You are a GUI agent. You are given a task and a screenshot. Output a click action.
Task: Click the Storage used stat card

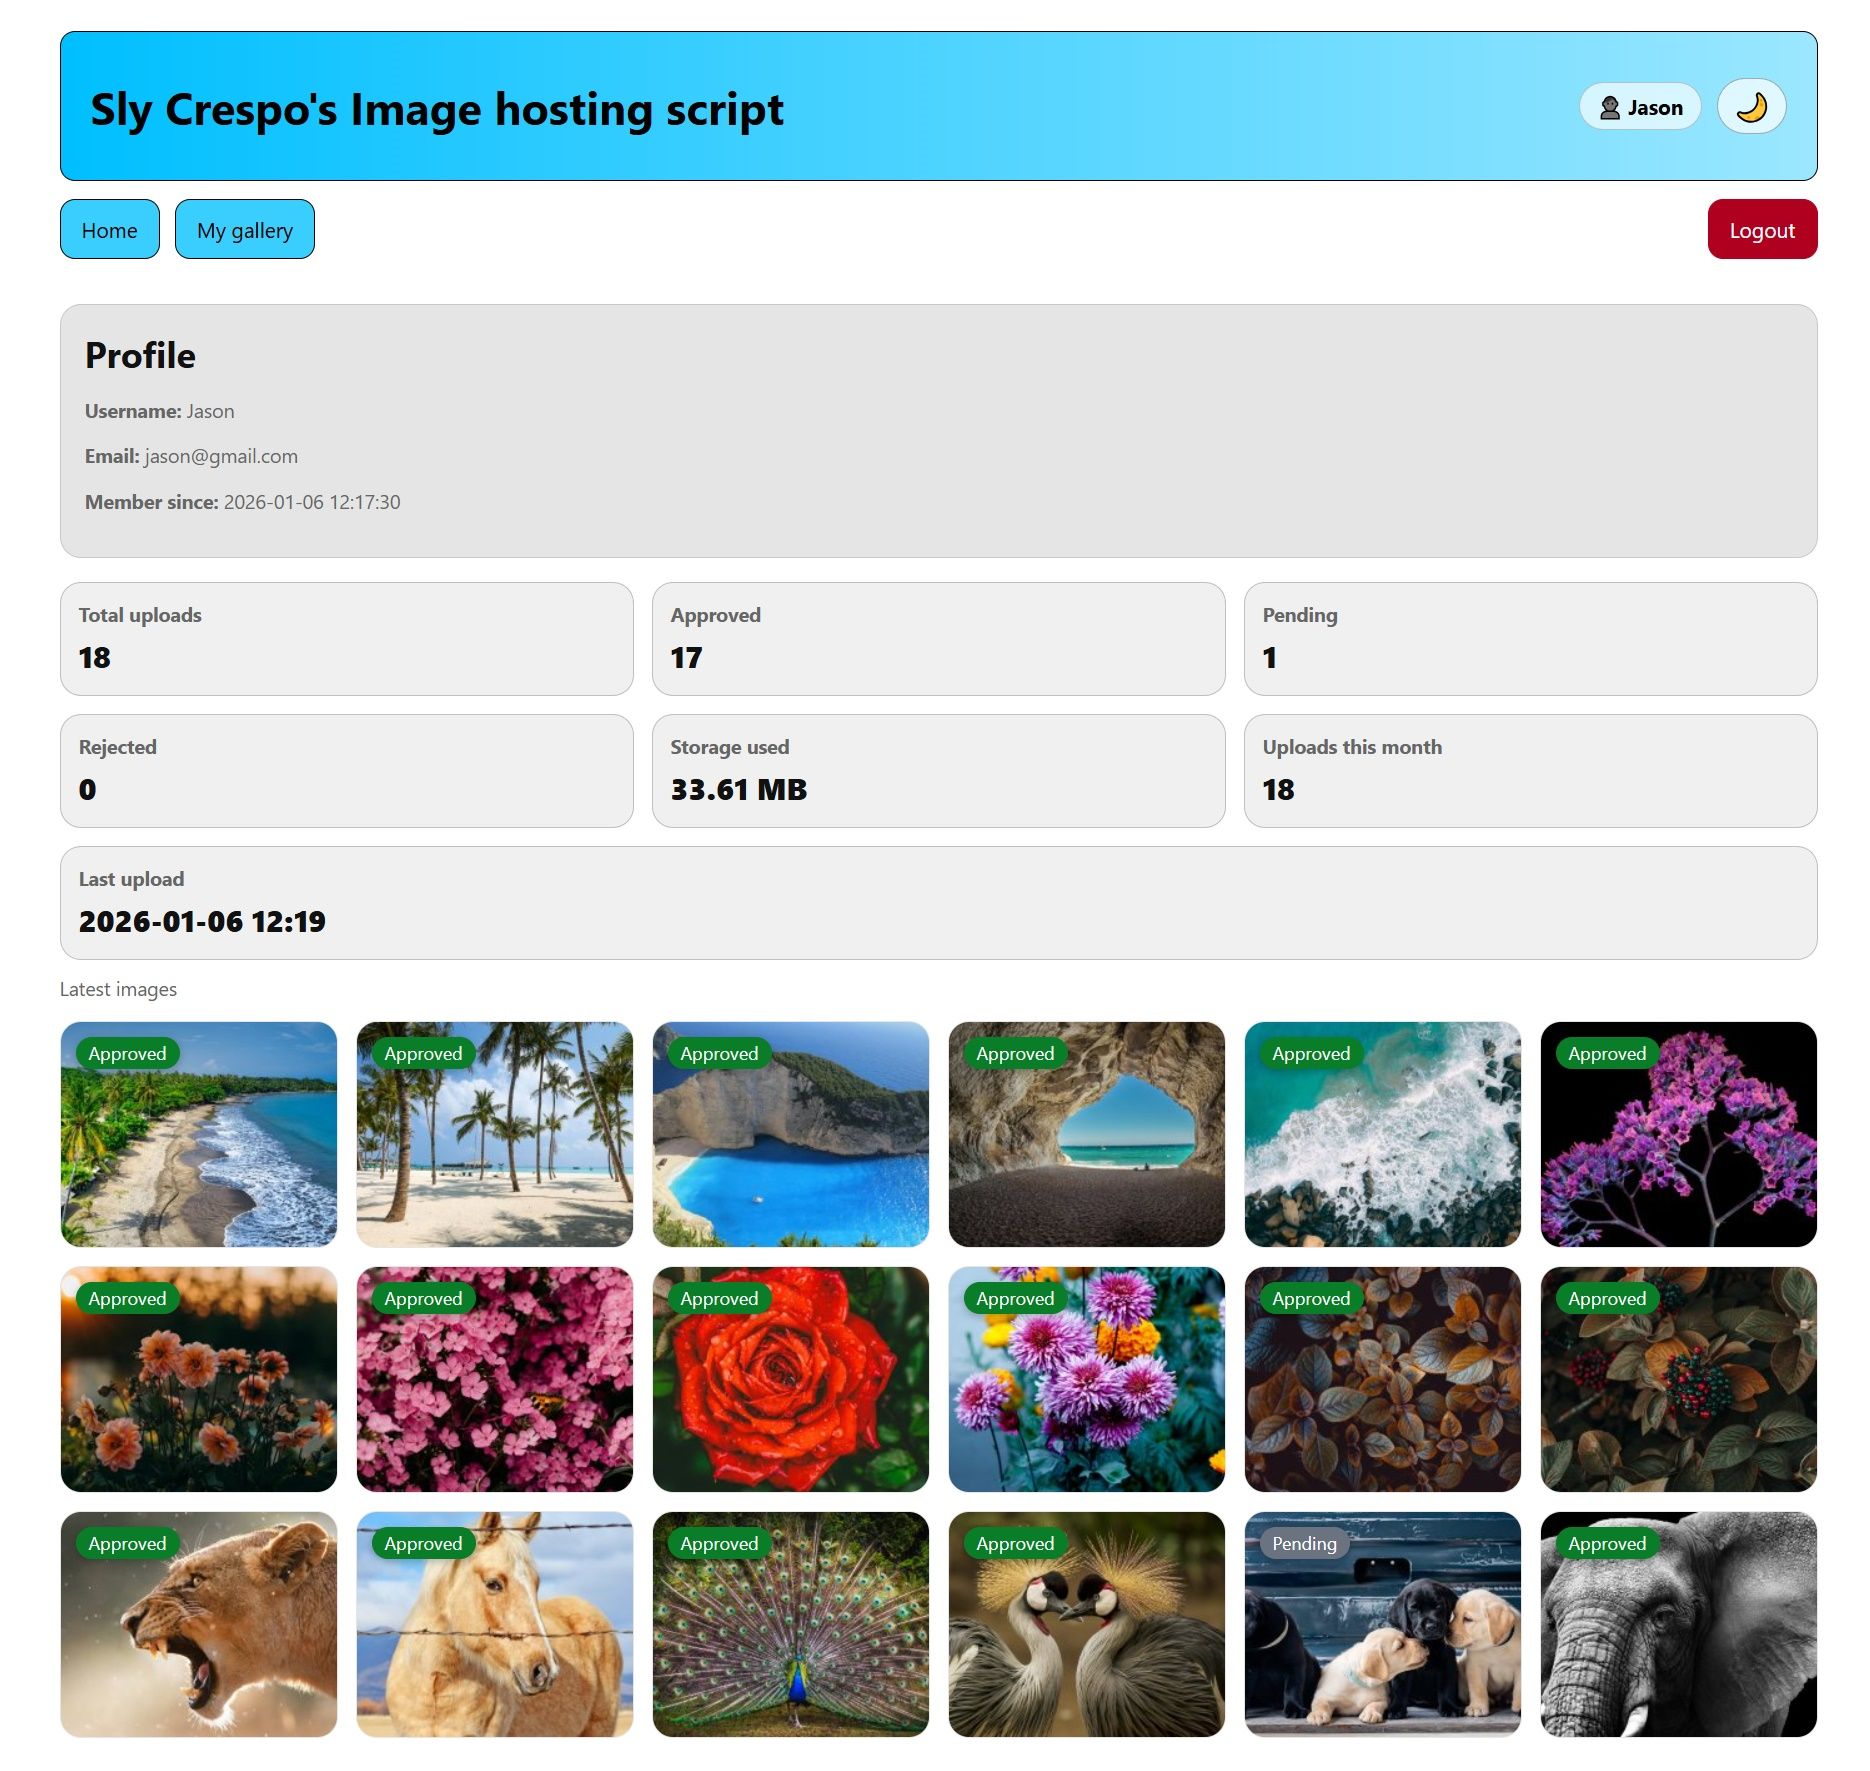coord(939,771)
